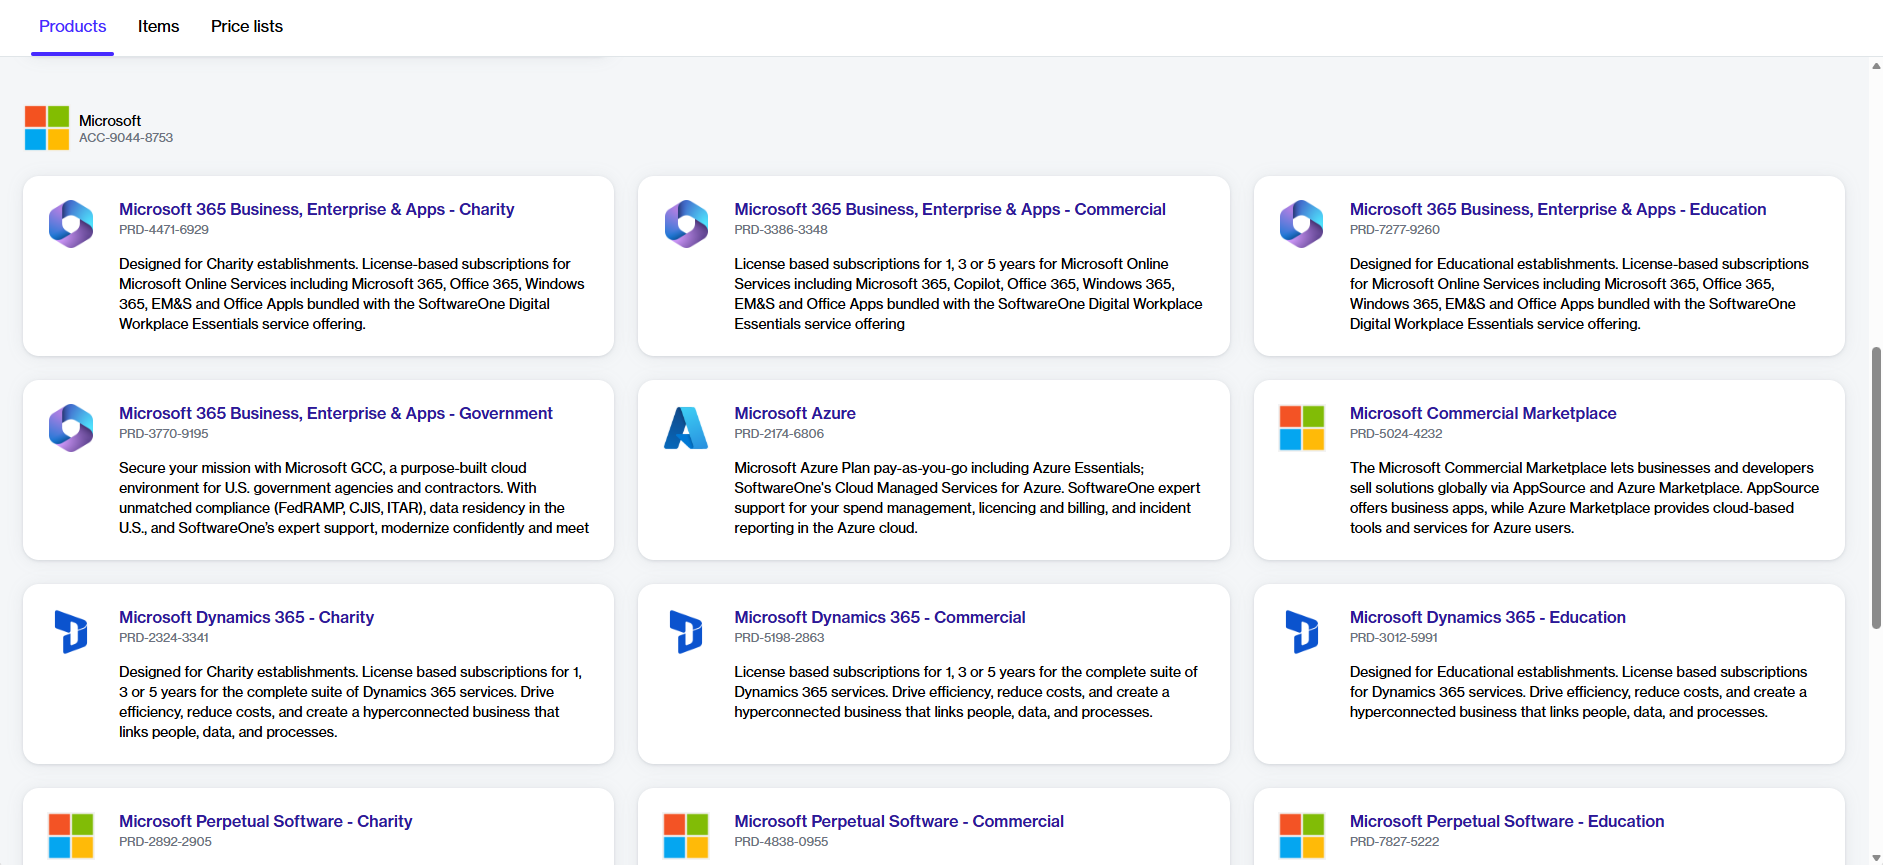Click the Dynamics 365 Commercial icon
This screenshot has height=865, width=1883.
(x=686, y=632)
